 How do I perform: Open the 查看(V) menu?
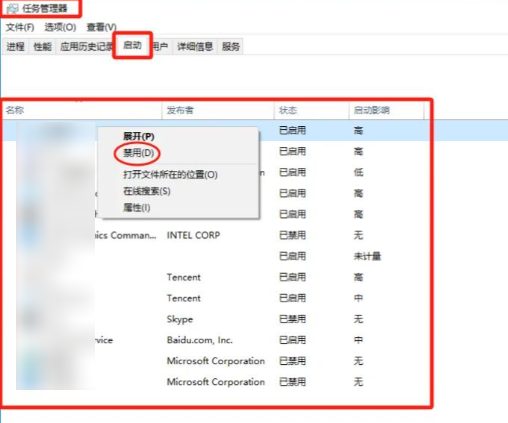coord(101,27)
